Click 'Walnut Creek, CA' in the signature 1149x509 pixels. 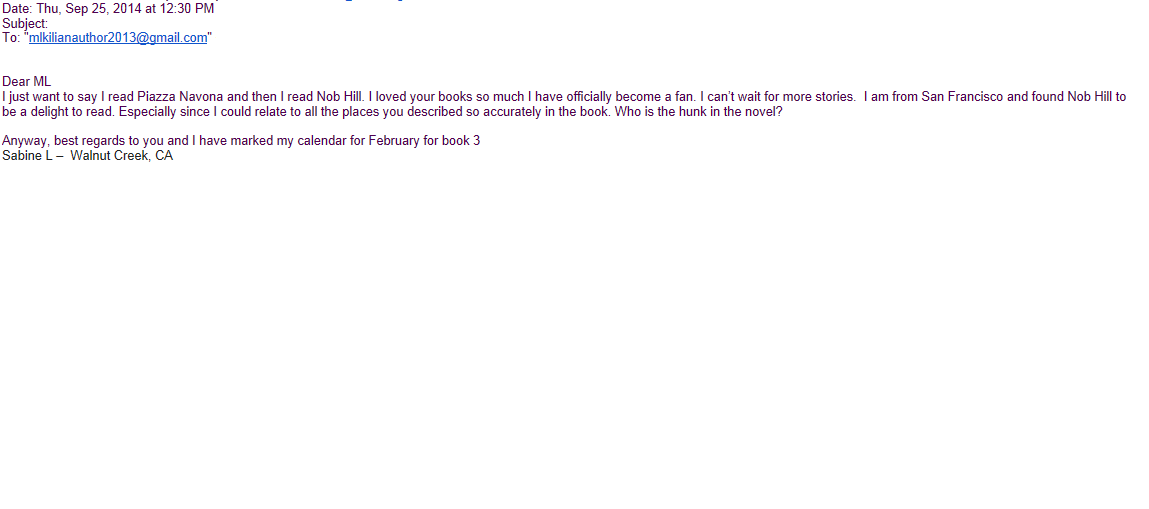point(122,156)
